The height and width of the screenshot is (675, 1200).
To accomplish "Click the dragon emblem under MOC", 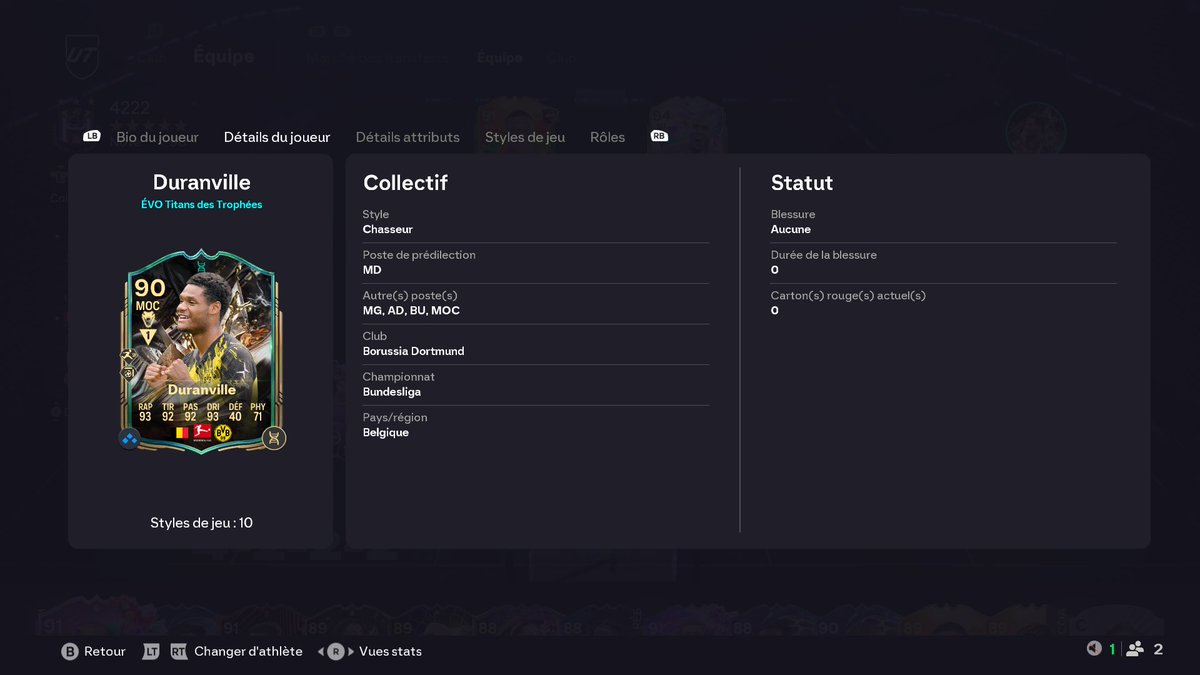I will pos(148,319).
